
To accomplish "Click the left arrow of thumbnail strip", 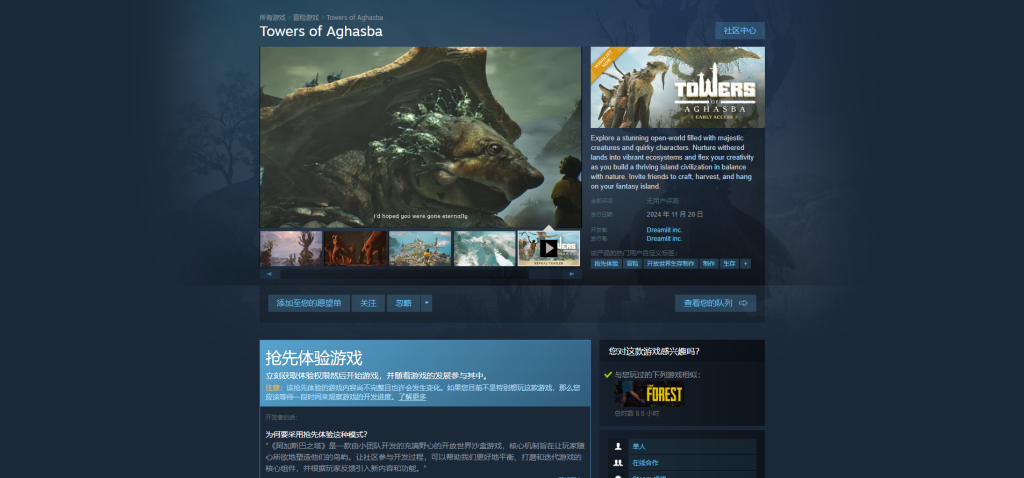I will click(x=269, y=274).
